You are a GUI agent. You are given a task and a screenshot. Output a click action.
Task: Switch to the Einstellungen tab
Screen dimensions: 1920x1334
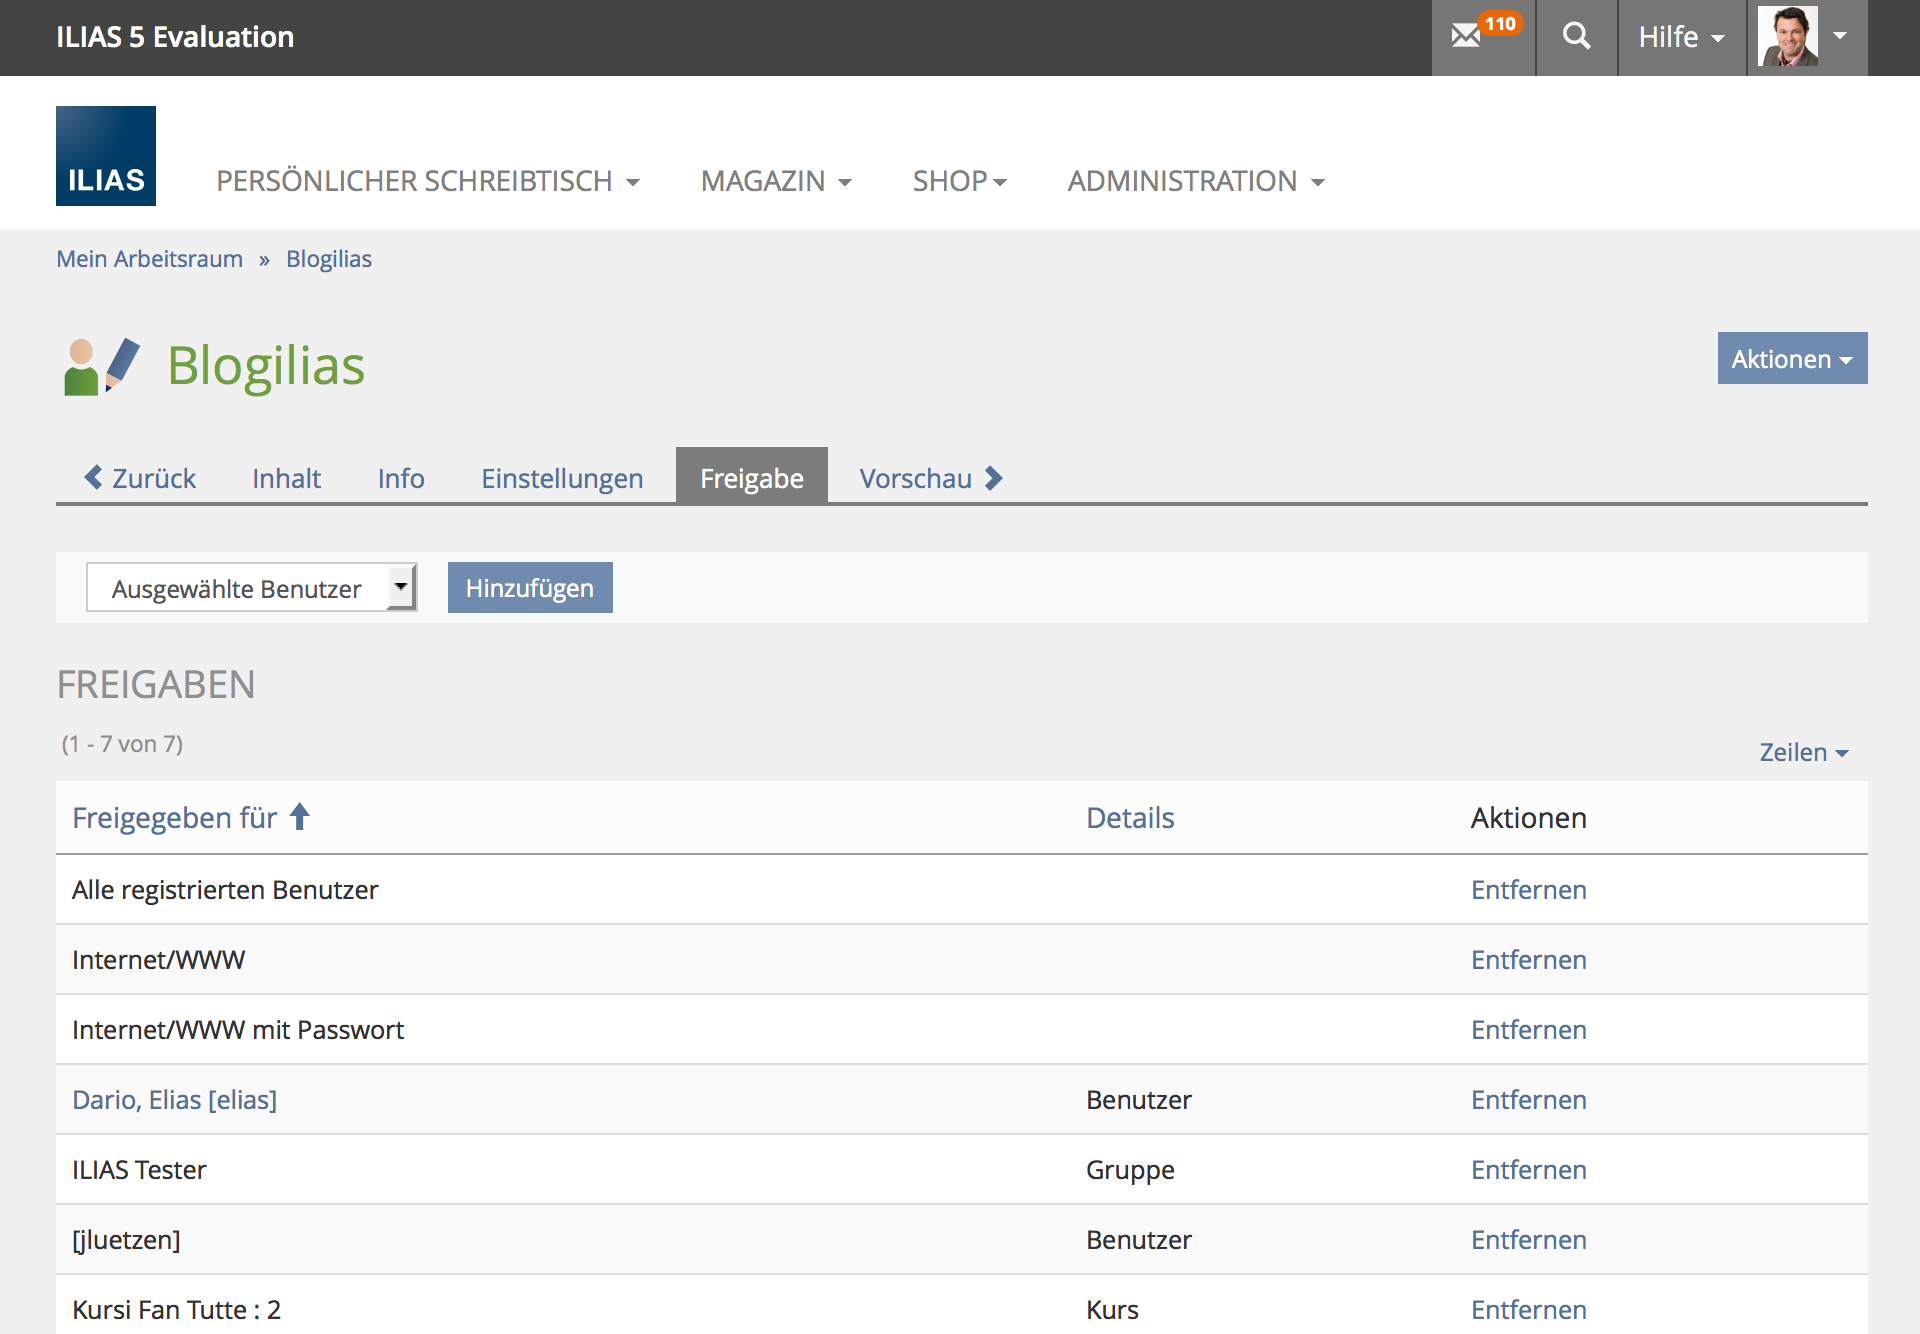(562, 478)
